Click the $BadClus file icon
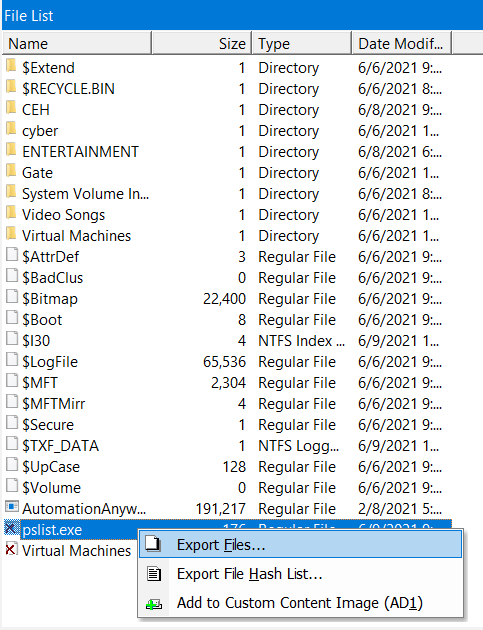This screenshot has width=483, height=630. pyautogui.click(x=12, y=276)
